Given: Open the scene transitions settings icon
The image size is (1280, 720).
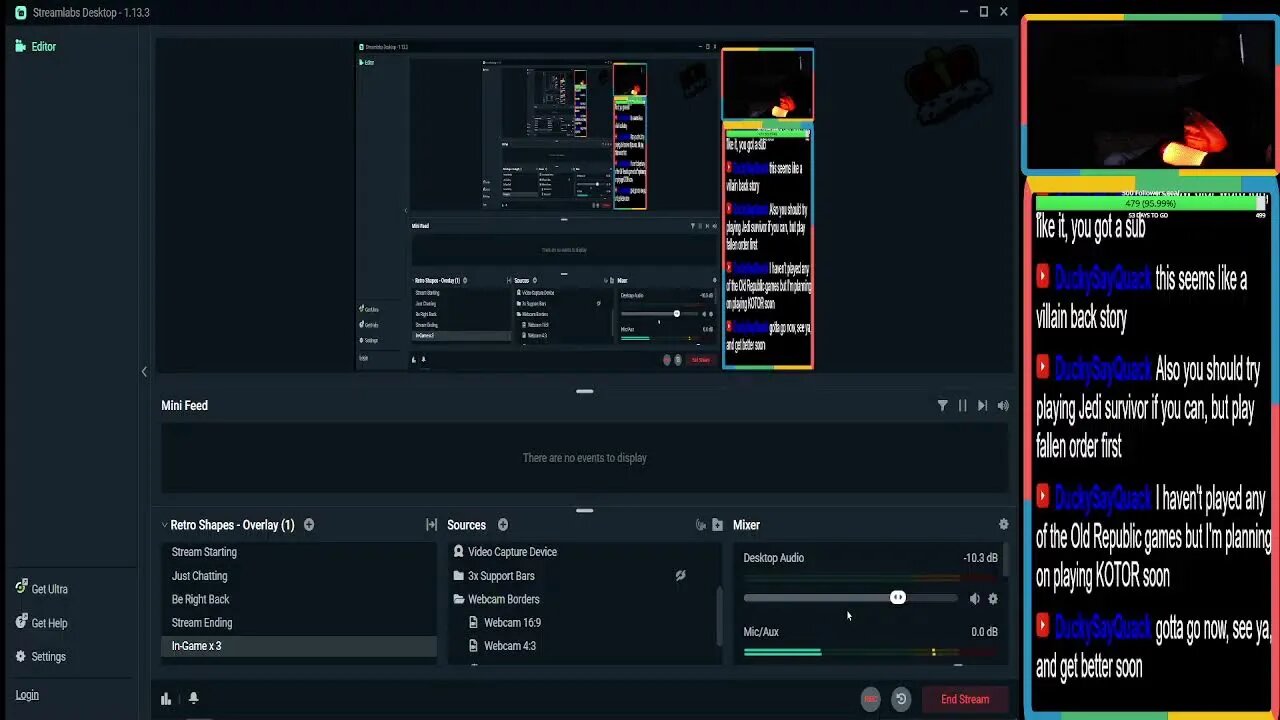Looking at the screenshot, I should [431, 525].
